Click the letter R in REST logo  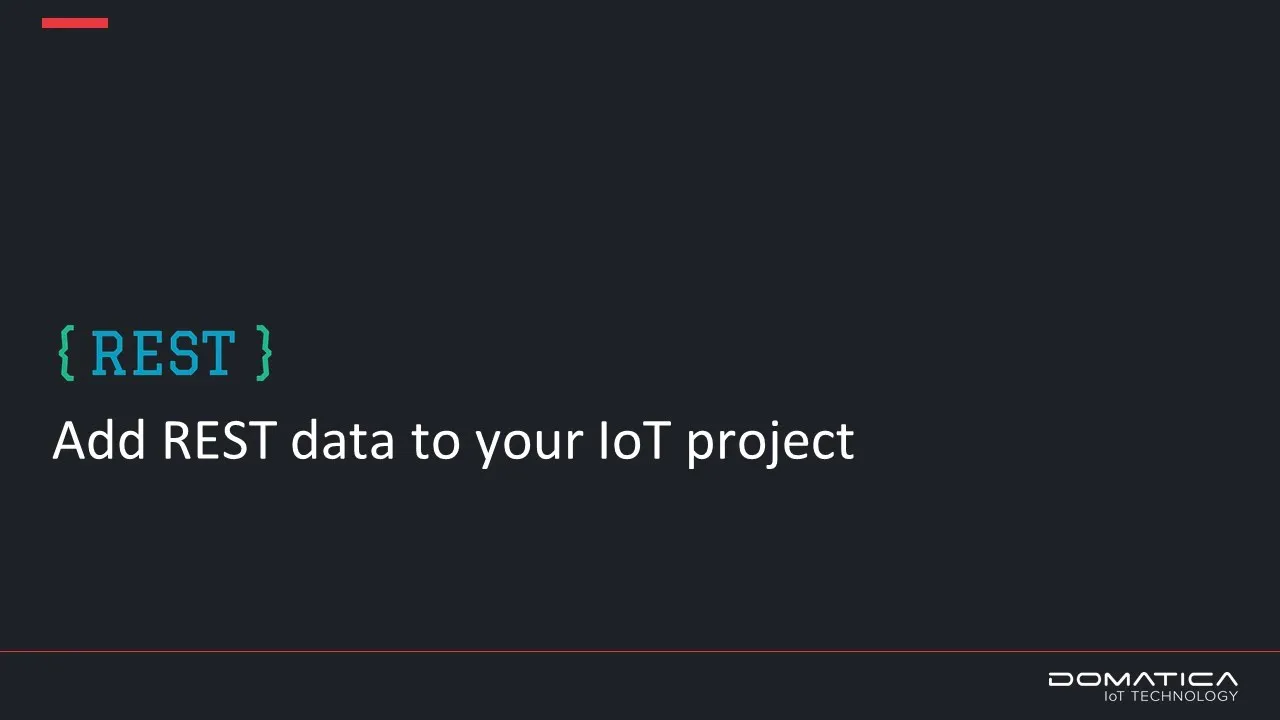[108, 354]
